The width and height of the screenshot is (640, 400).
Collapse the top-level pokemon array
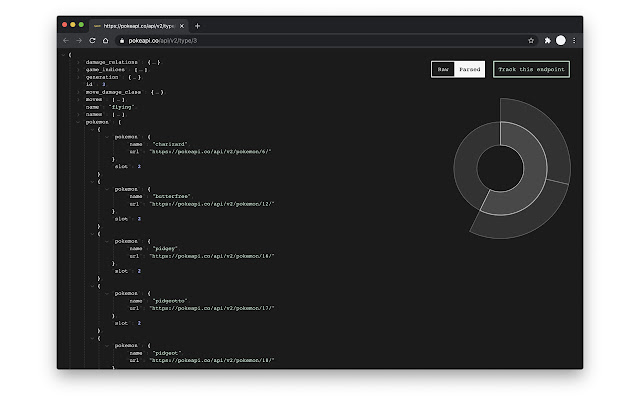[78, 122]
